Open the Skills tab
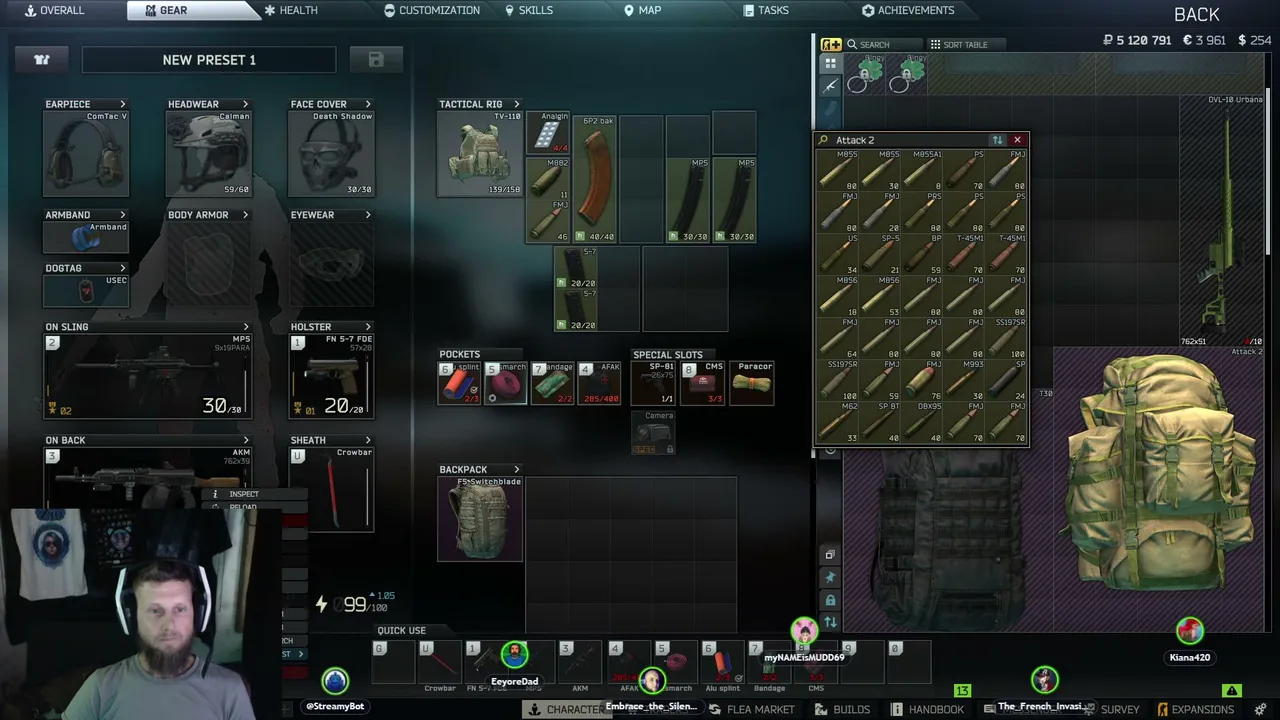Image resolution: width=1280 pixels, height=720 pixels. 529,10
